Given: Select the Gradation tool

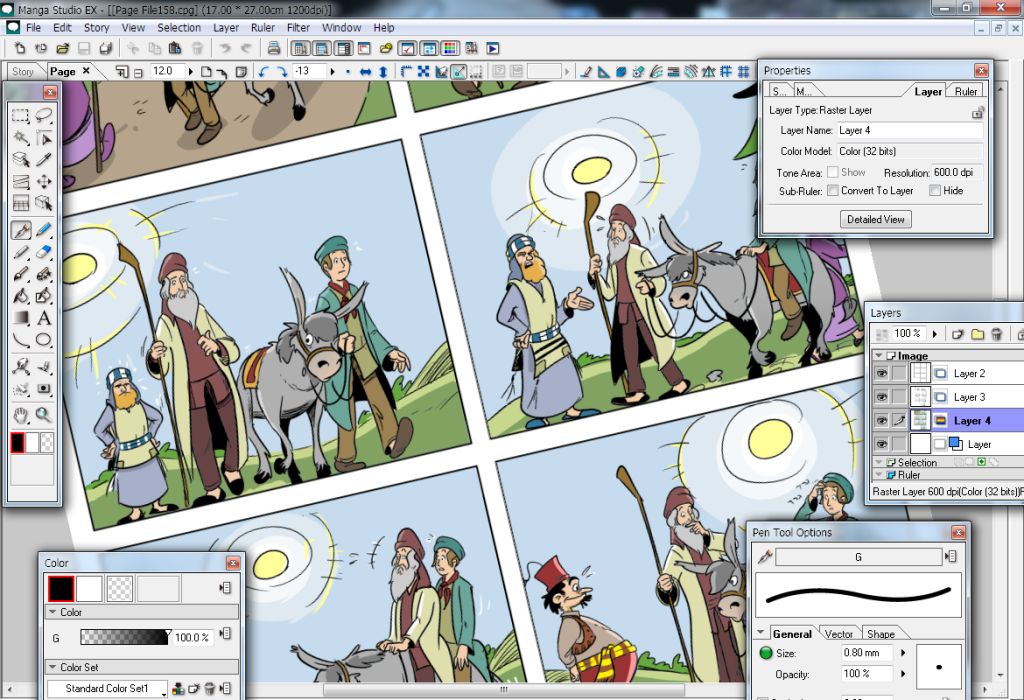Looking at the screenshot, I should (x=21, y=318).
